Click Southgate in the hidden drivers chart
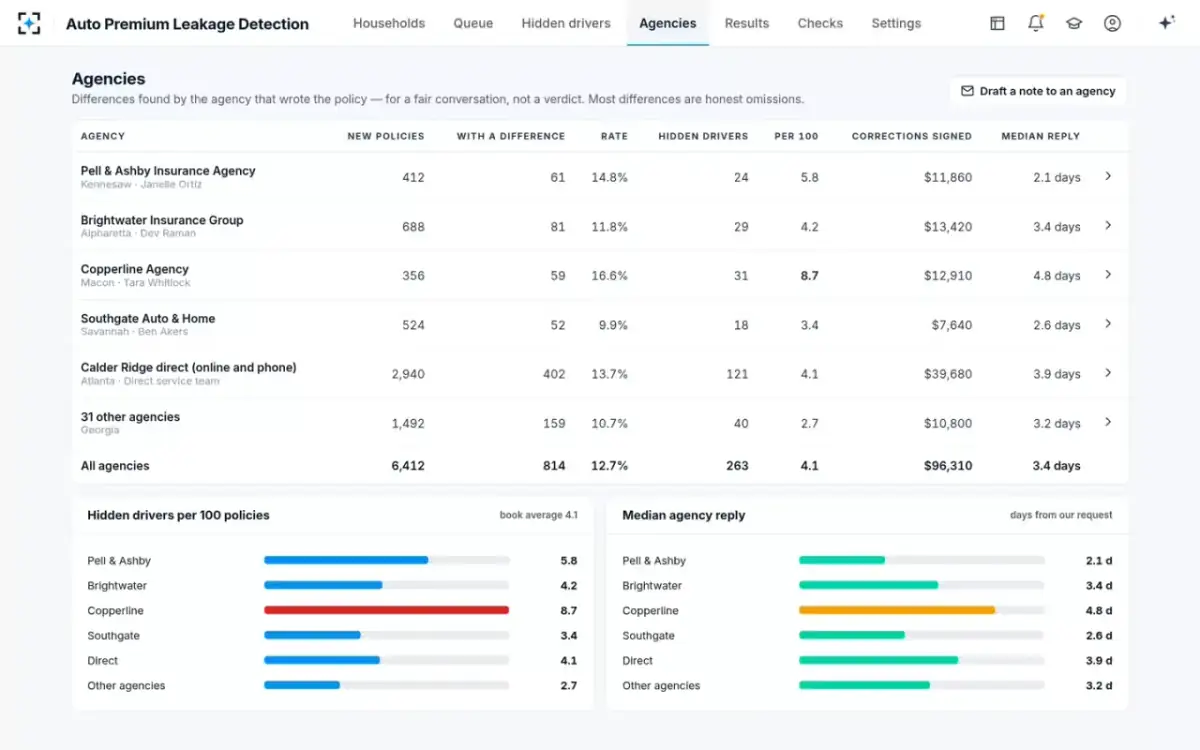Screen dimensions: 1200x750 [113, 636]
